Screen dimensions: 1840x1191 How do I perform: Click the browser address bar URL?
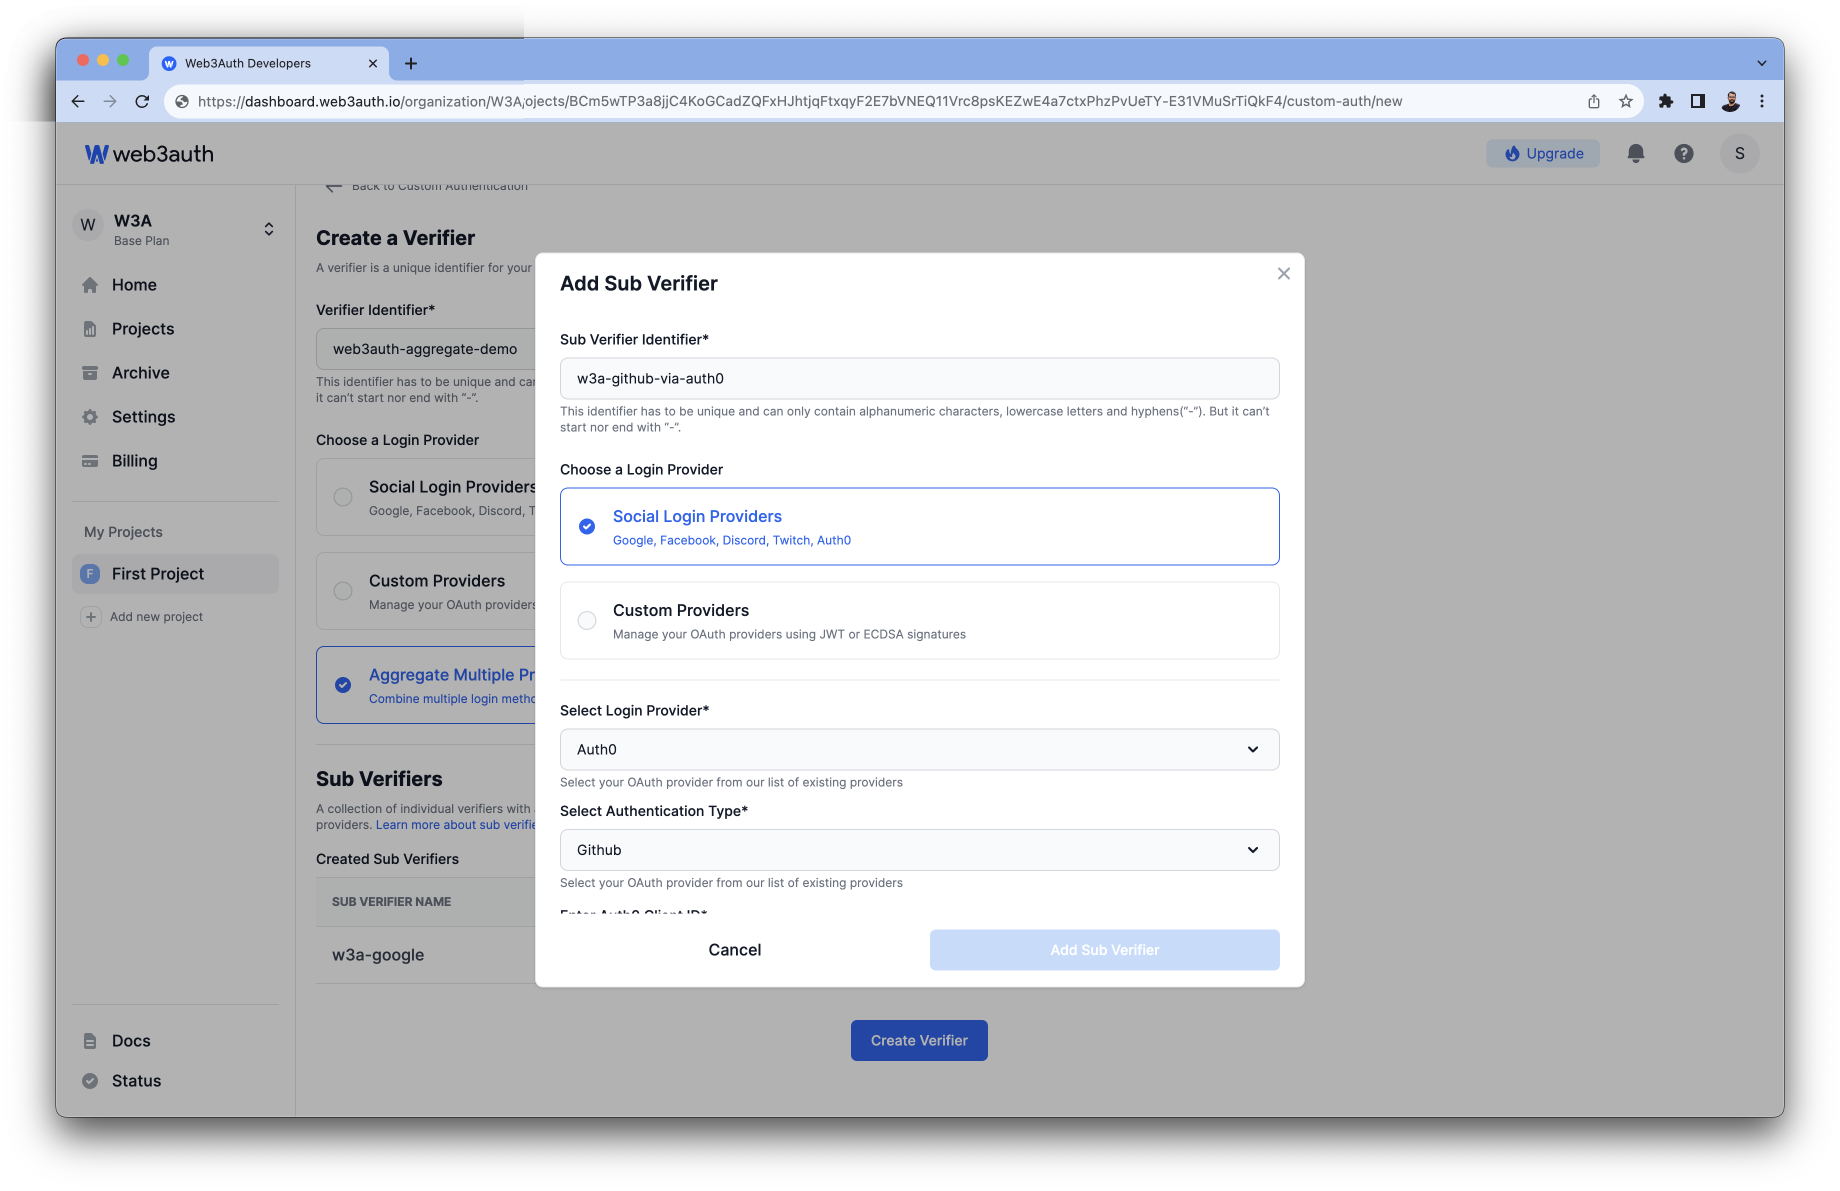(x=800, y=101)
